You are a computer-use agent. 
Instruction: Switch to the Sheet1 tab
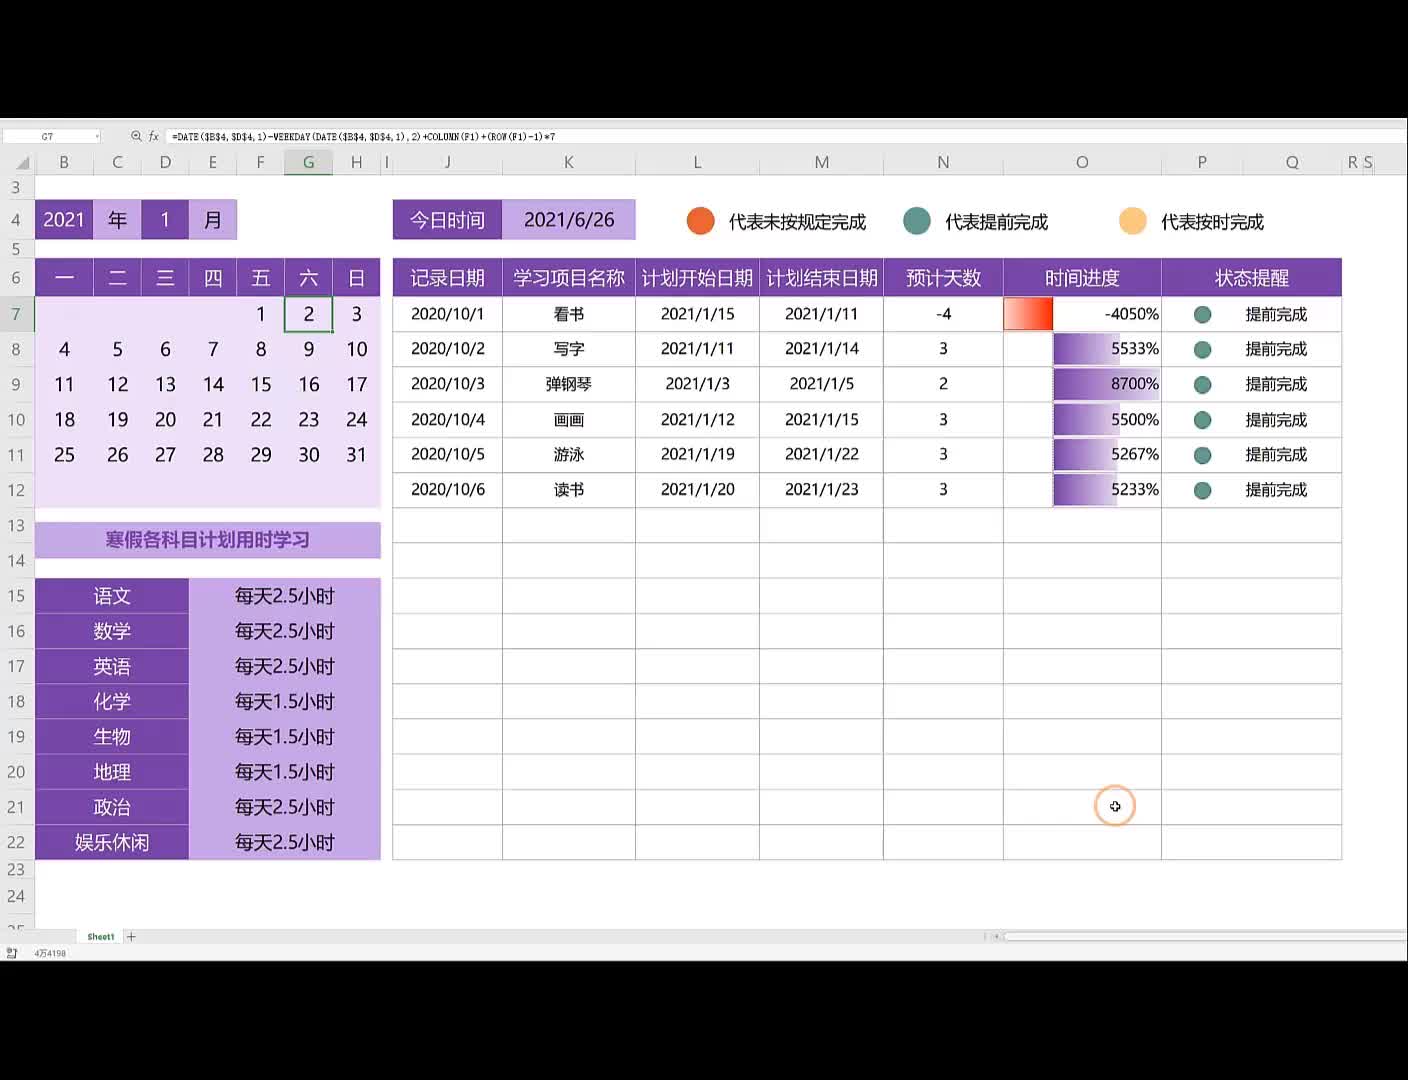[x=101, y=937]
